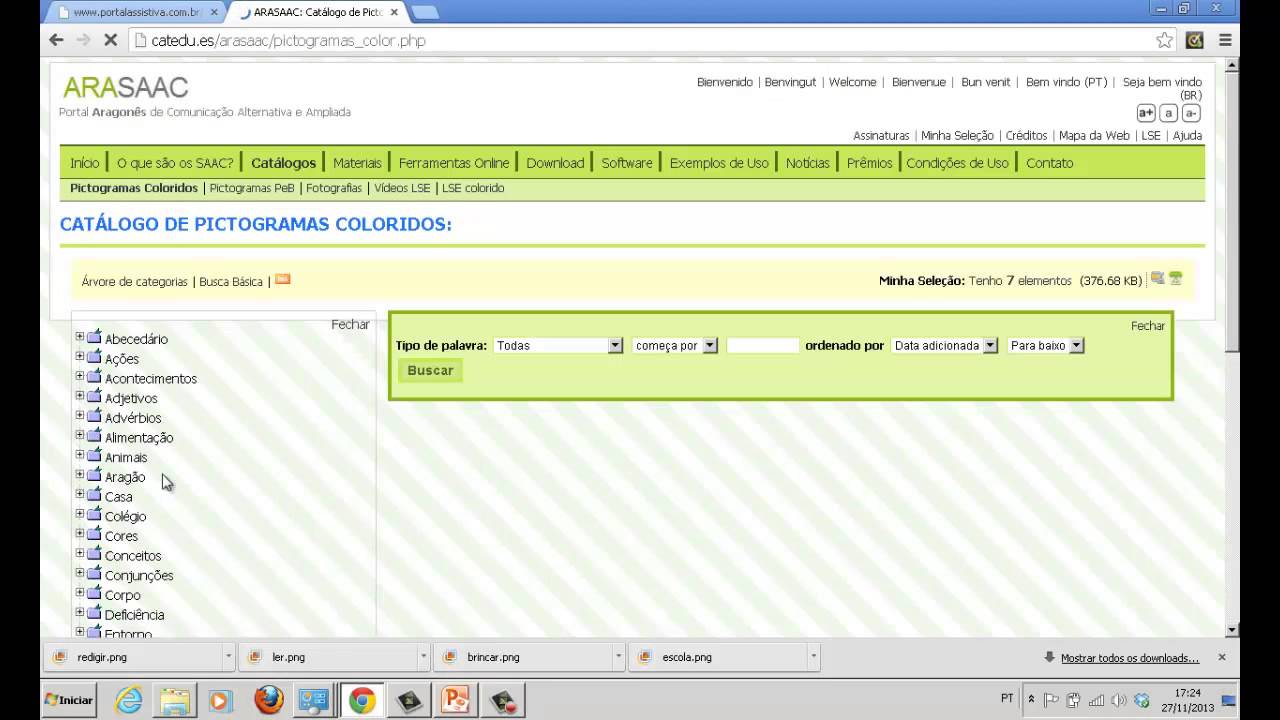1280x720 pixels.
Task: Expand the Abecedário category
Action: [x=80, y=336]
